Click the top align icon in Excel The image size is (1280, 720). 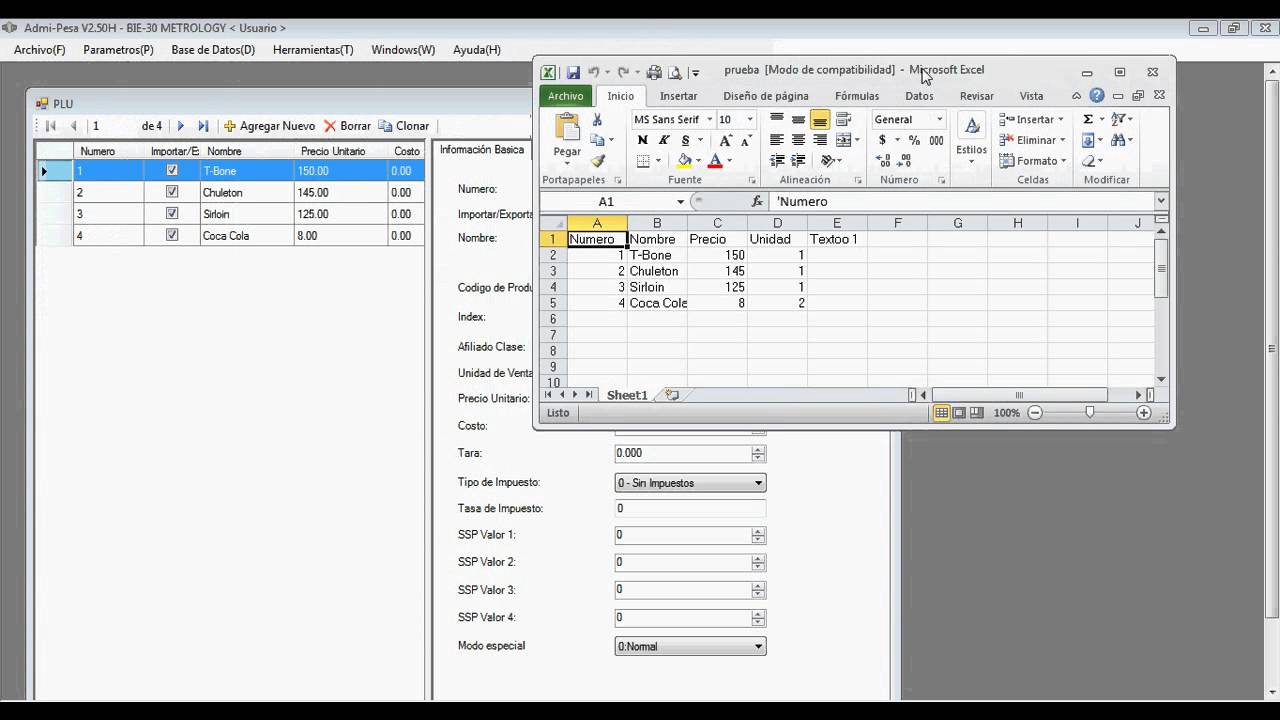777,119
